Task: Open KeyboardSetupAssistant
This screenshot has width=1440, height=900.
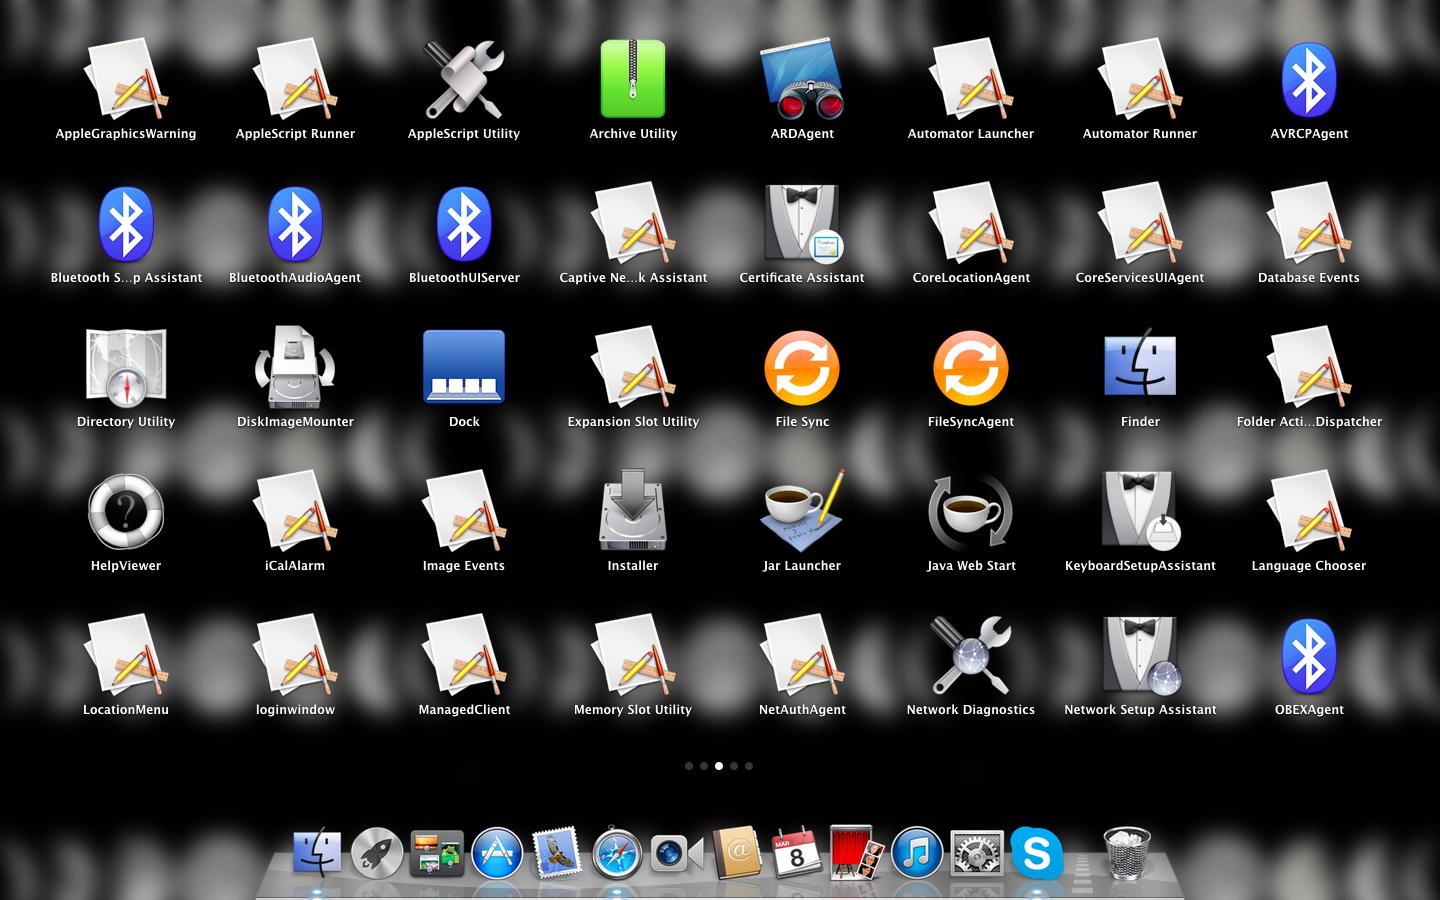Action: pyautogui.click(x=1140, y=511)
